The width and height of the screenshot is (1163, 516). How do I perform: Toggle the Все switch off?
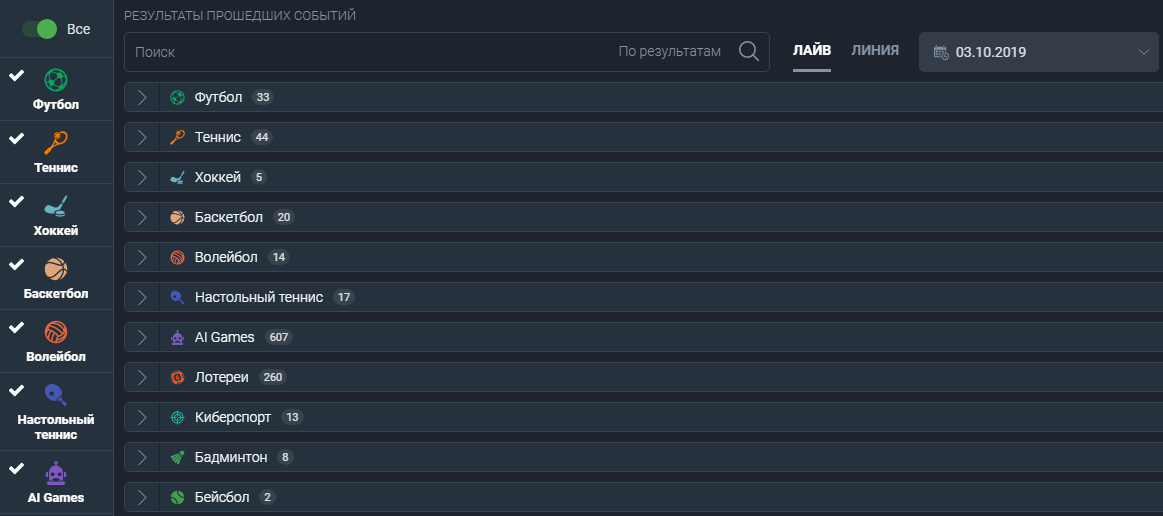pyautogui.click(x=39, y=29)
